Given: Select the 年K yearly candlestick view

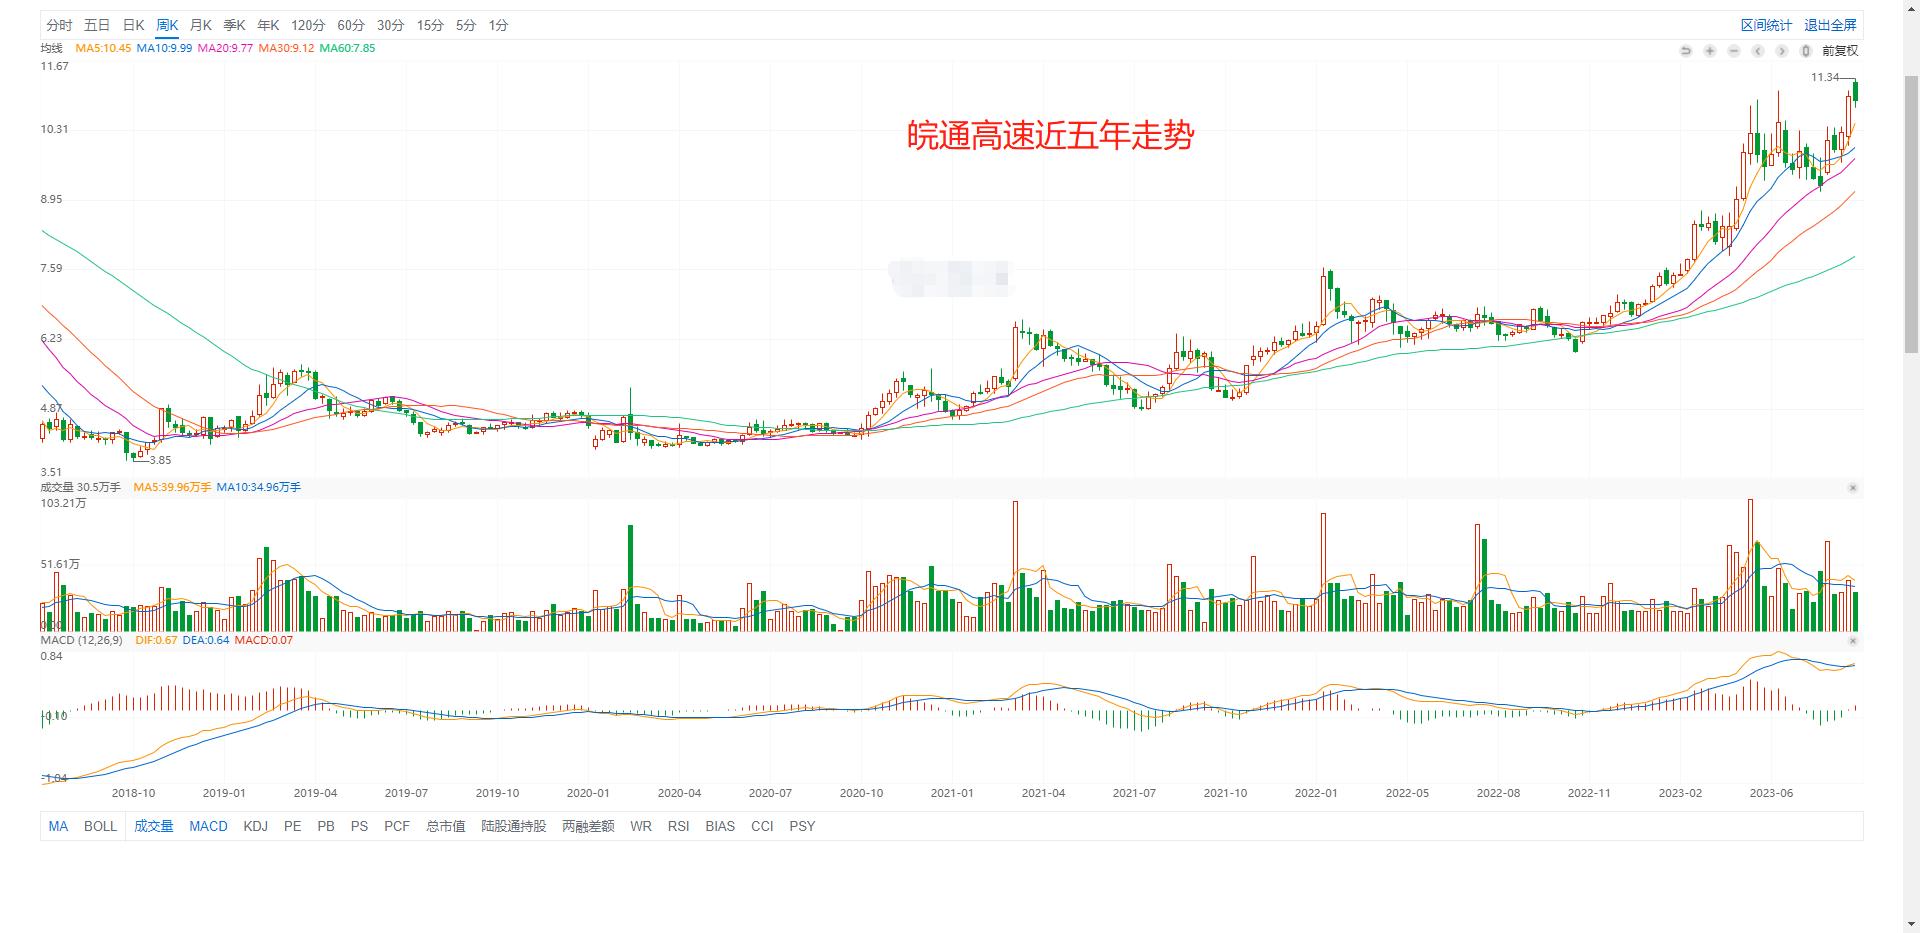Looking at the screenshot, I should click(267, 24).
